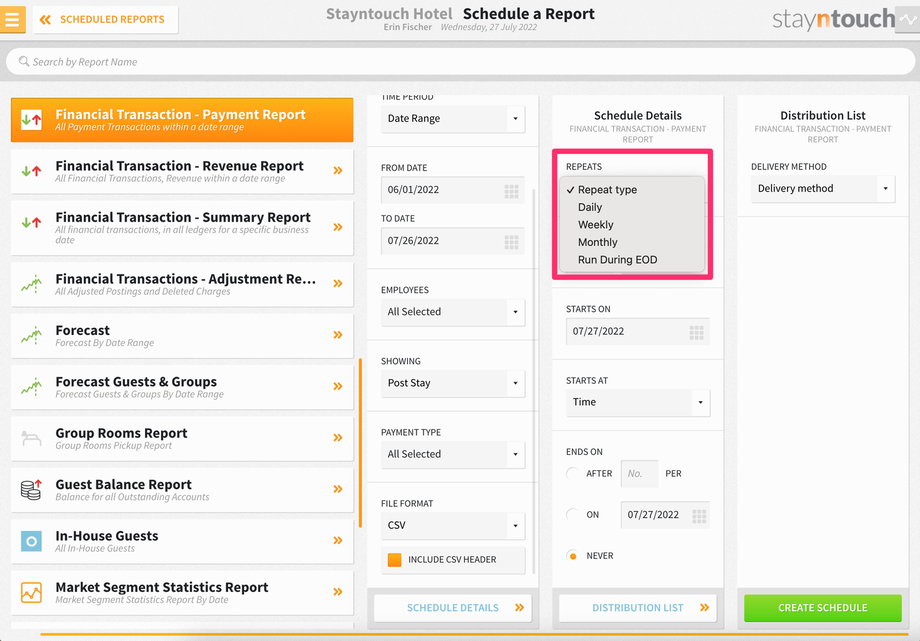Image resolution: width=920 pixels, height=641 pixels.
Task: Open the Ends On calendar icon
Action: (x=699, y=516)
